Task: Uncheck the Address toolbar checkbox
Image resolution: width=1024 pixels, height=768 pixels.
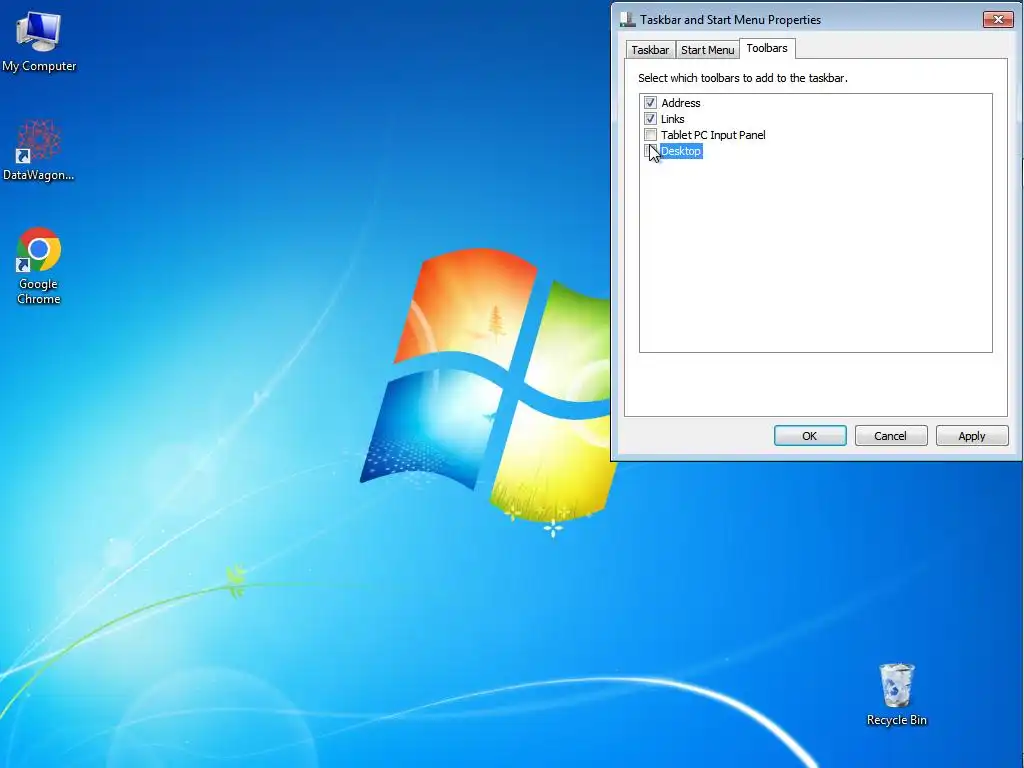Action: click(x=650, y=103)
